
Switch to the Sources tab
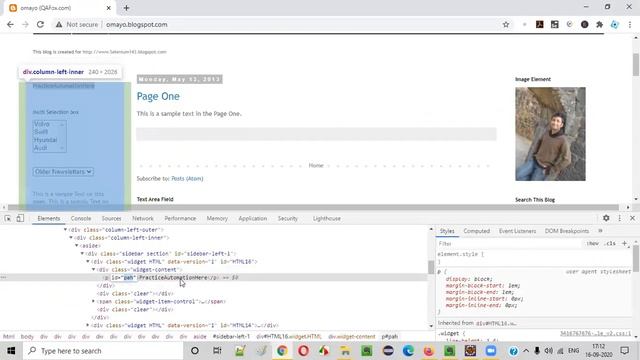point(111,219)
